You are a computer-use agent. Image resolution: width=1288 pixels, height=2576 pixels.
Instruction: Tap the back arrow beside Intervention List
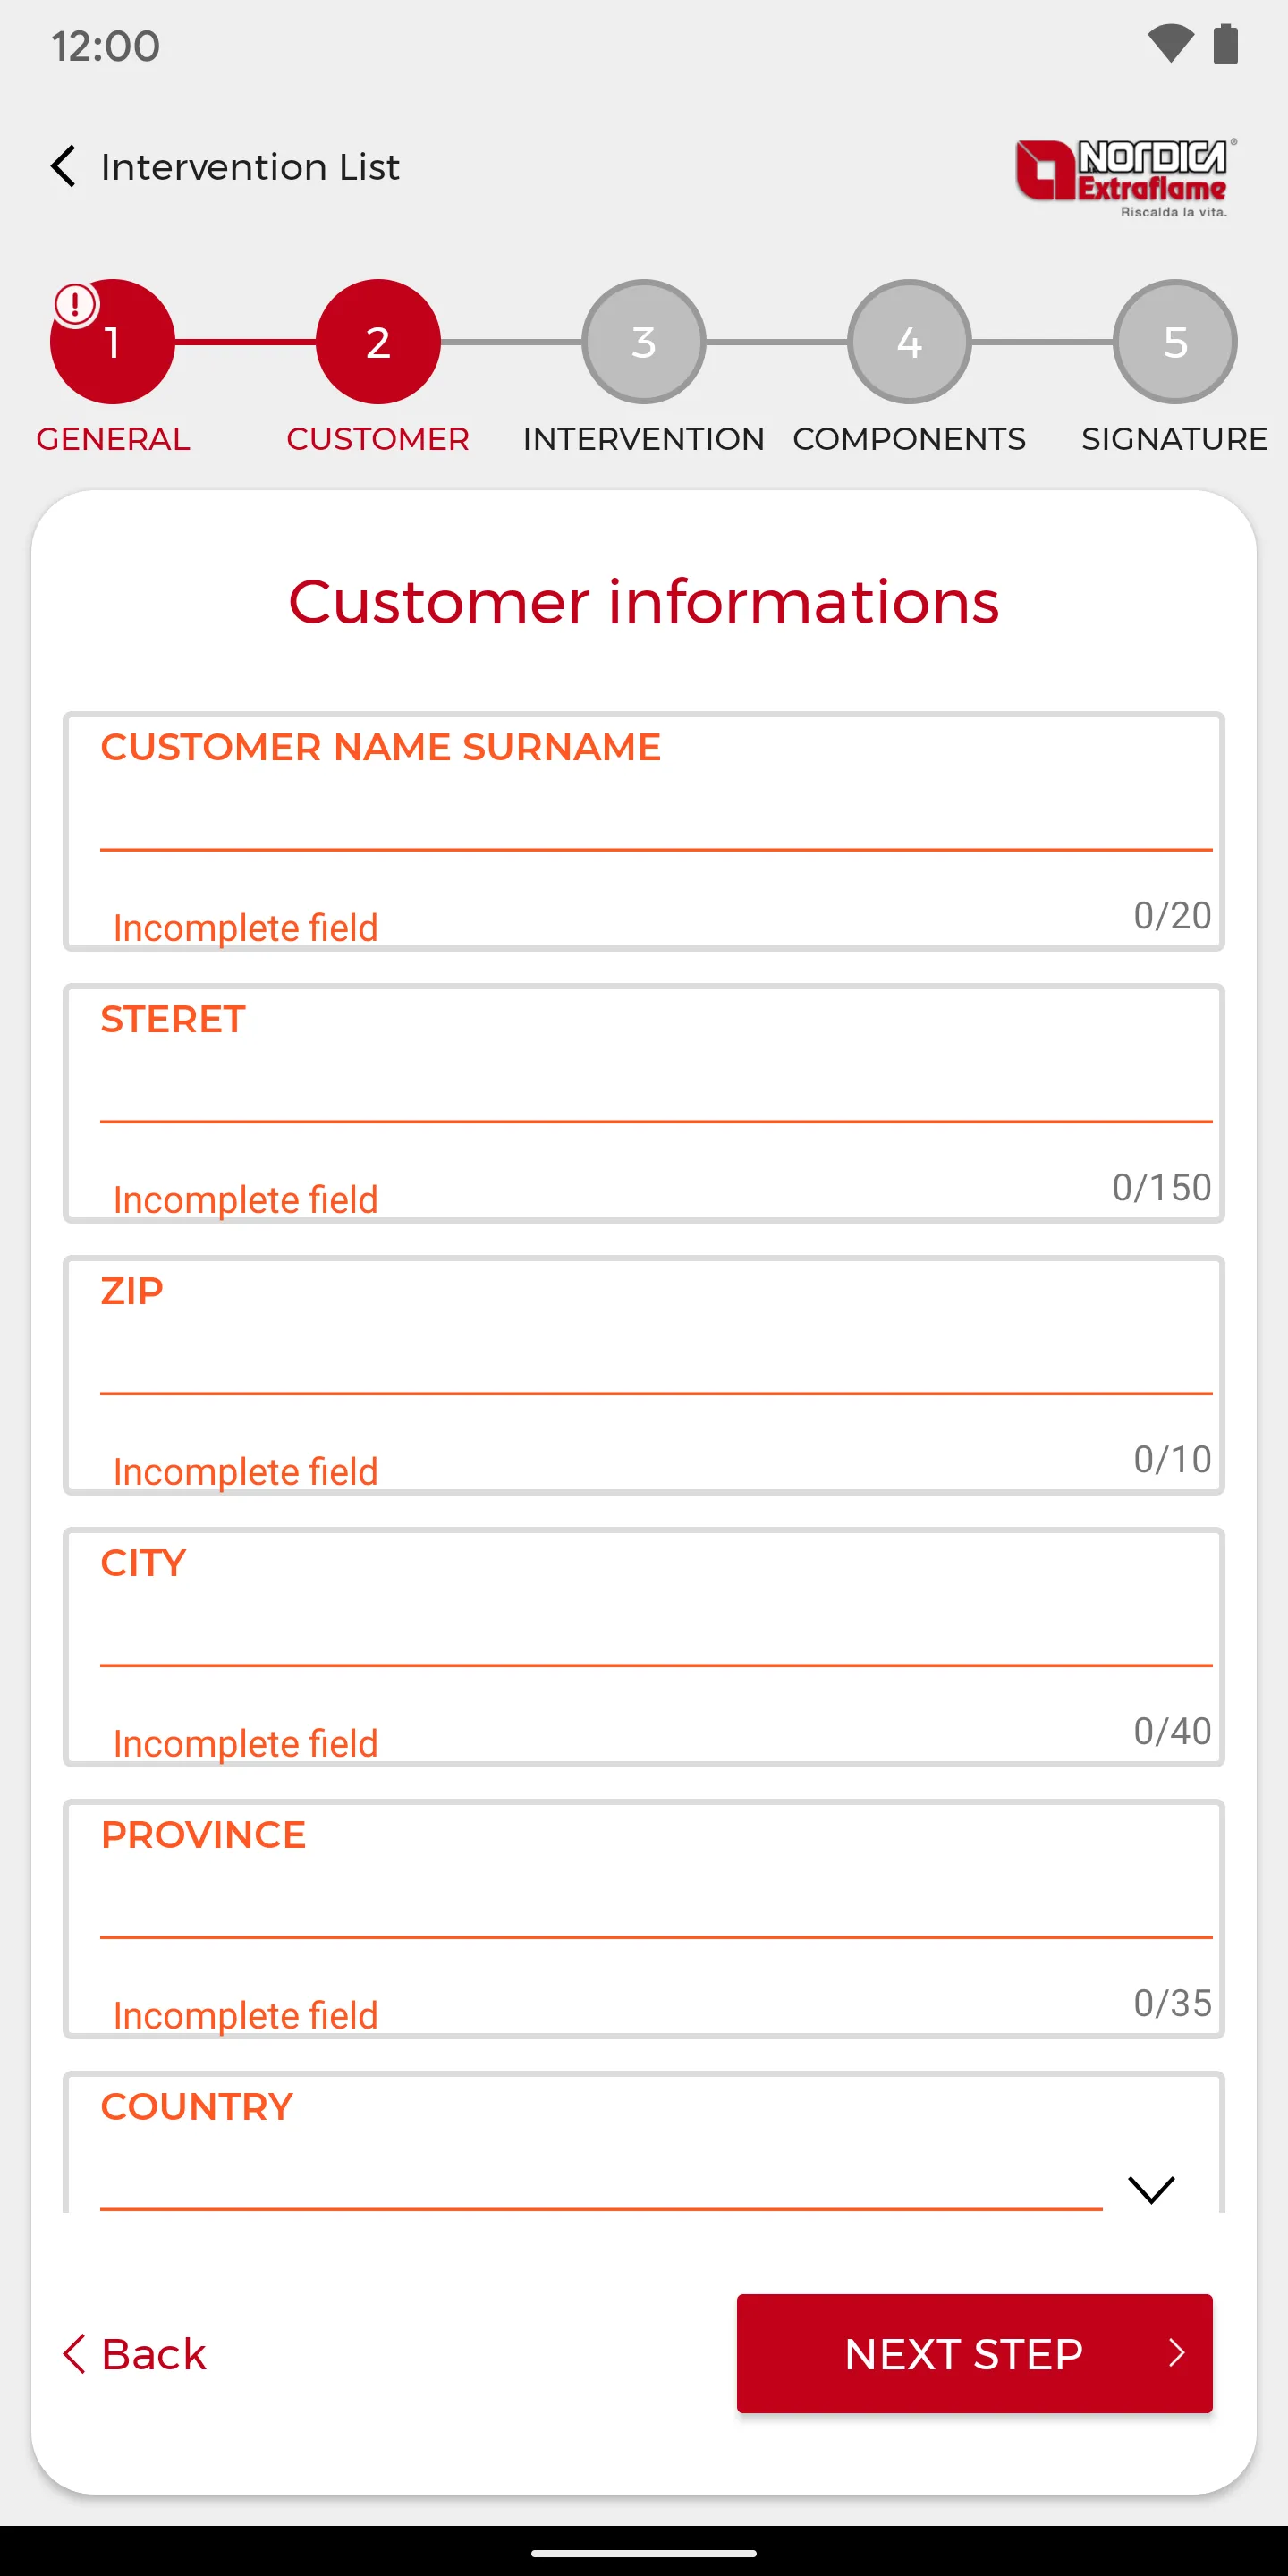(63, 166)
